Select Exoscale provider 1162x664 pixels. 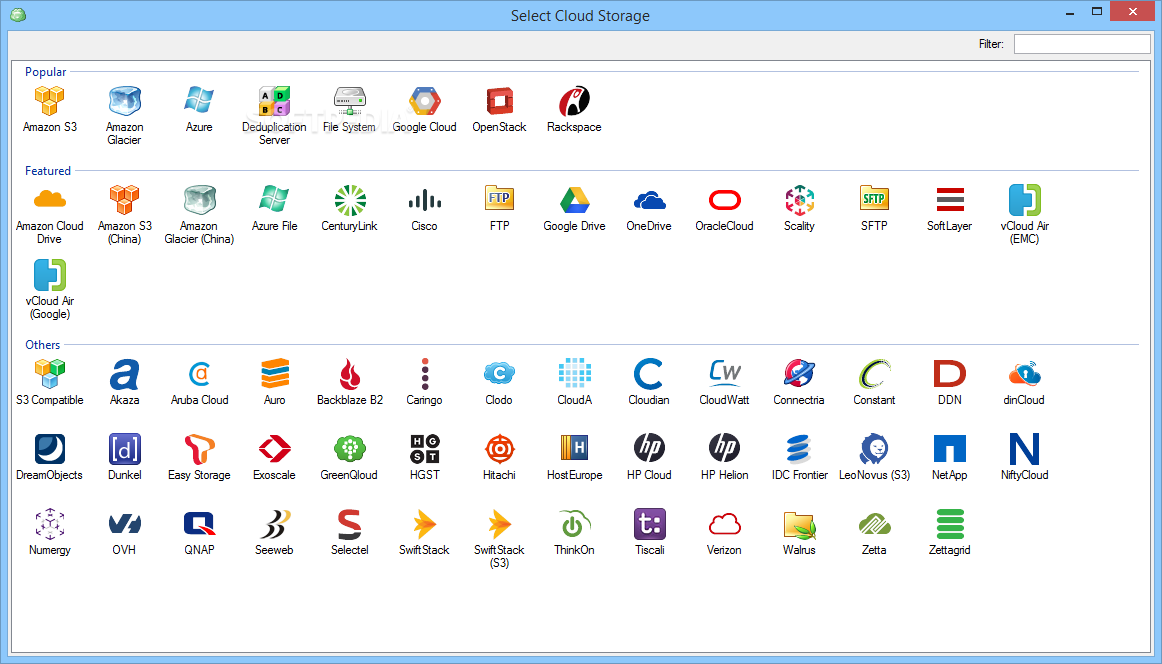pyautogui.click(x=274, y=448)
